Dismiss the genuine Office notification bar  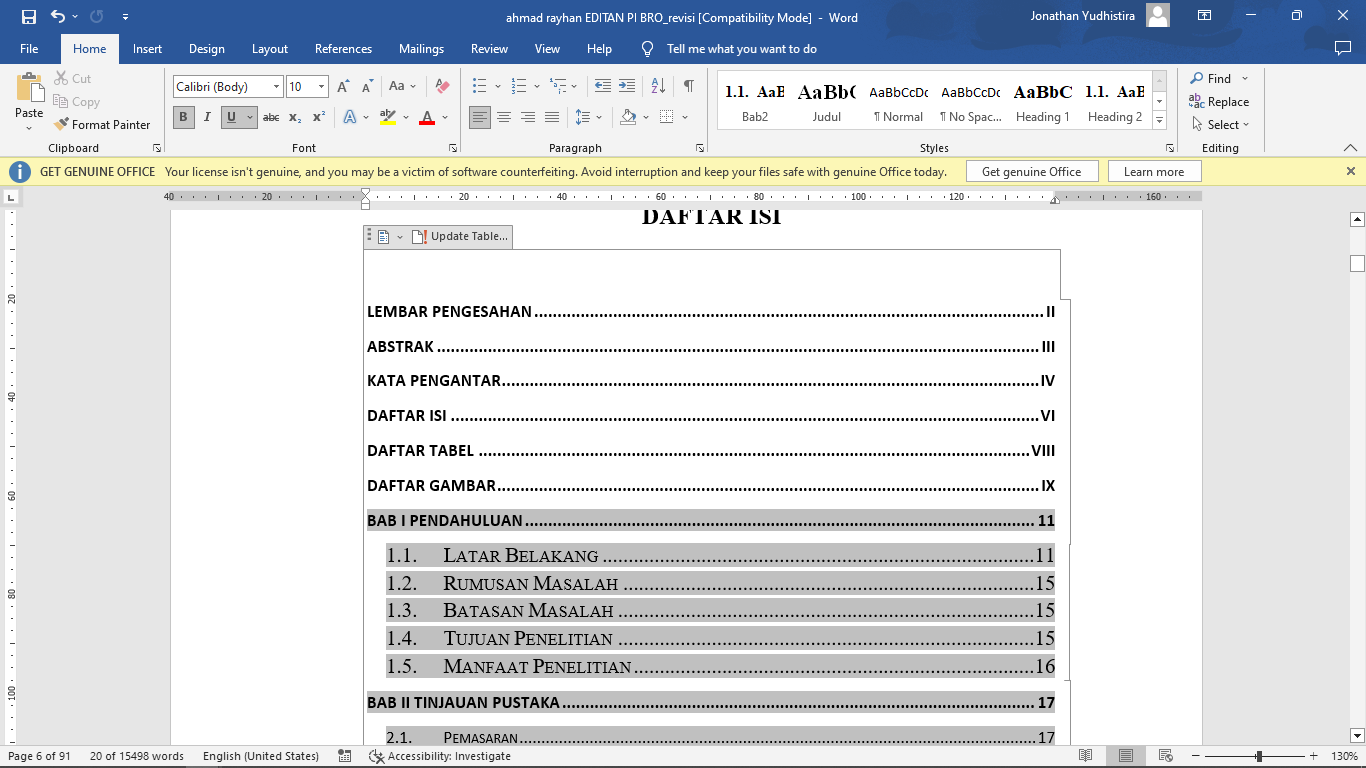tap(1351, 172)
